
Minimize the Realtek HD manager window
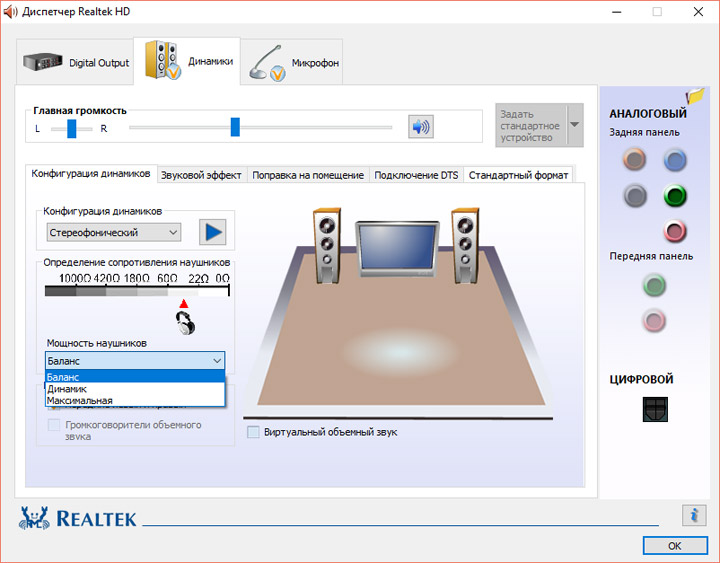click(x=616, y=12)
